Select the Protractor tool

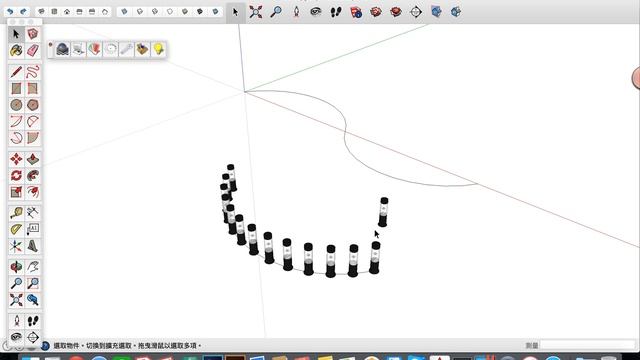point(16,229)
